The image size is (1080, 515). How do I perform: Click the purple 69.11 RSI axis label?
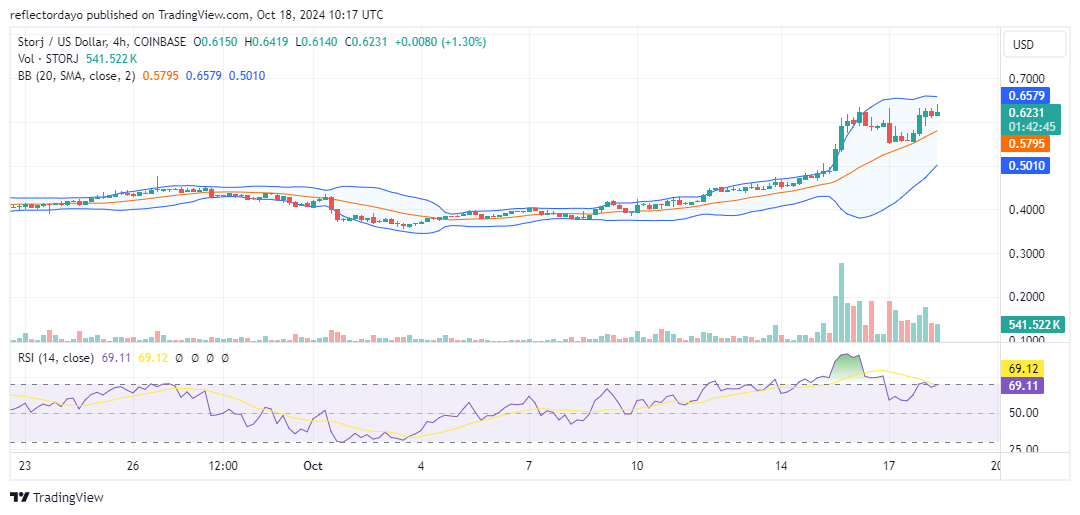click(1024, 385)
